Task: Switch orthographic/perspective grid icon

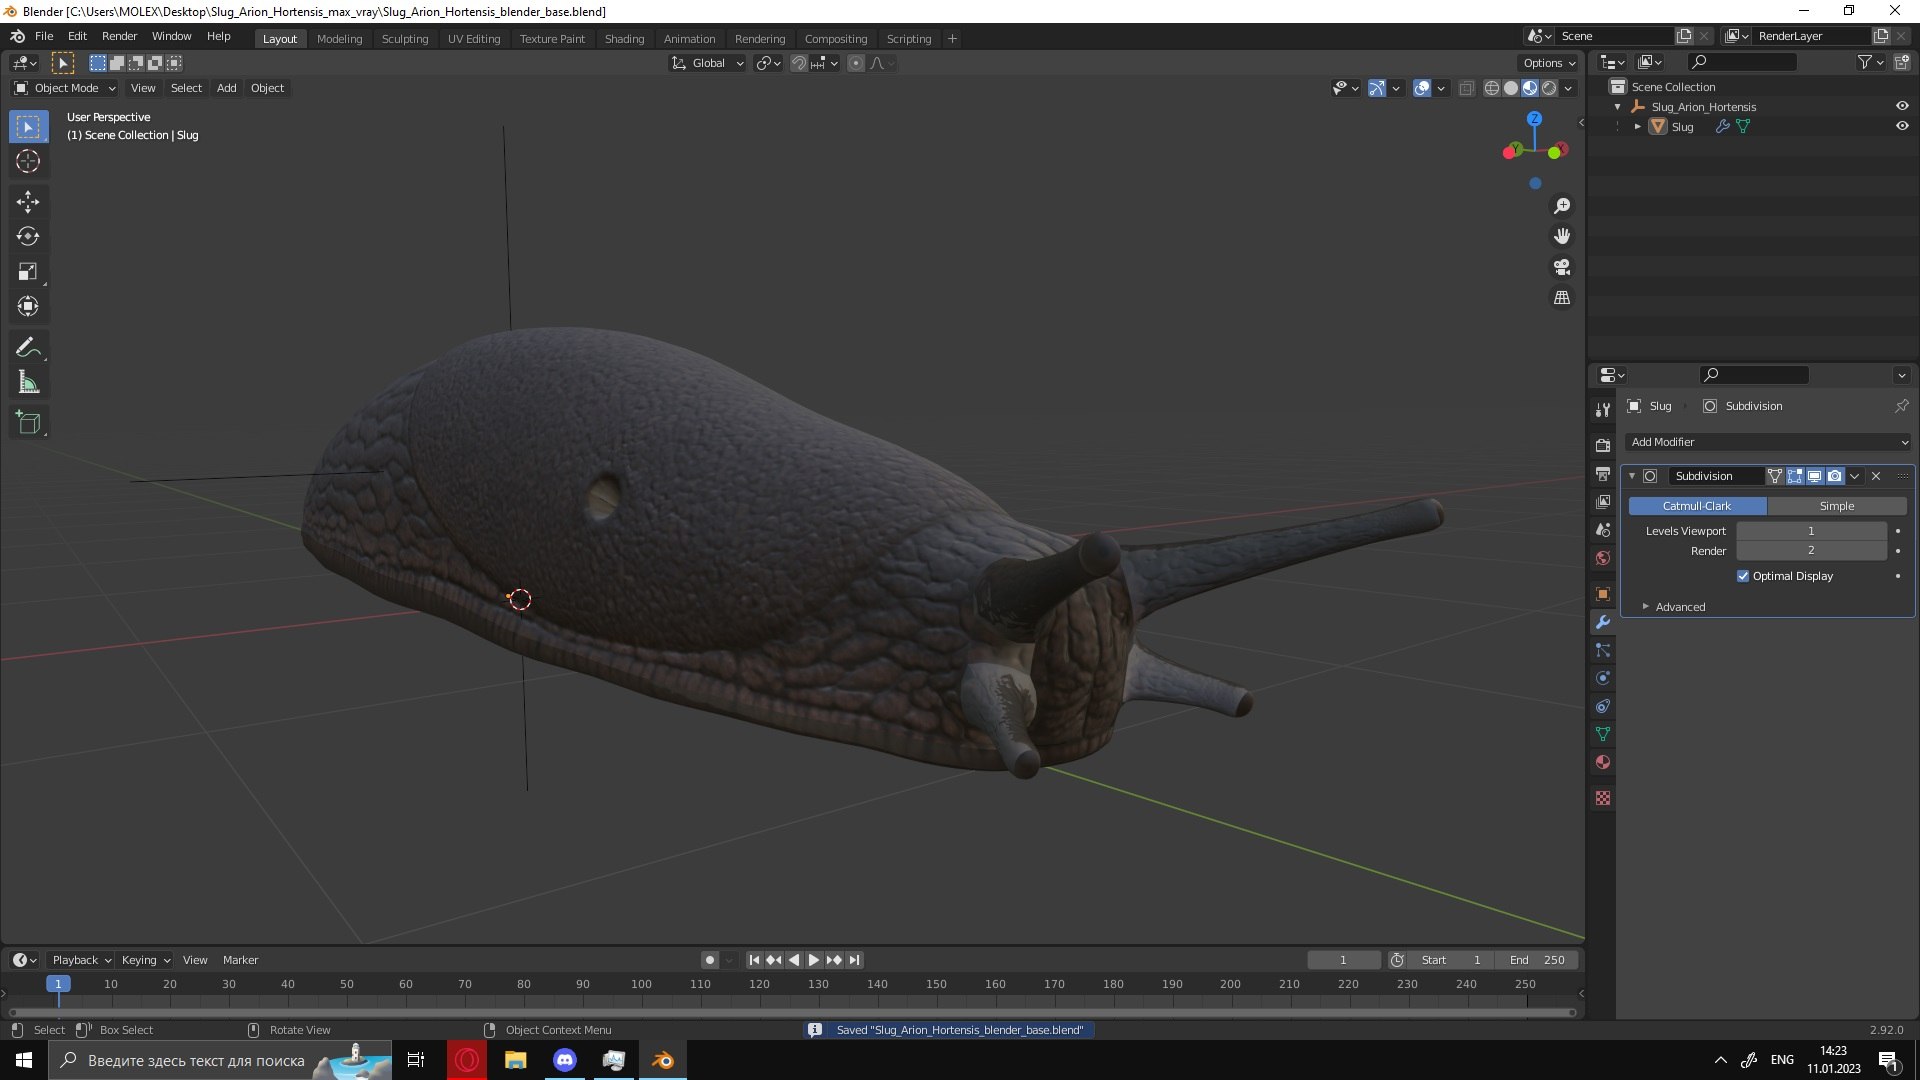Action: click(x=1562, y=298)
